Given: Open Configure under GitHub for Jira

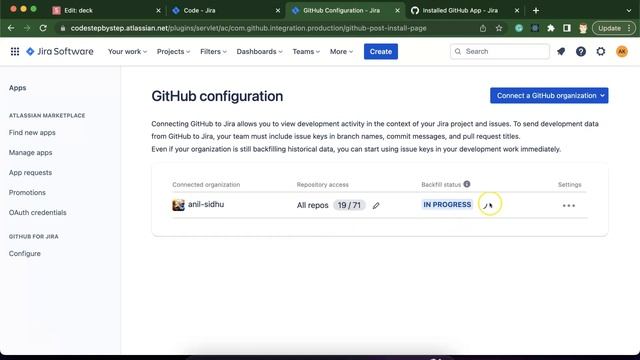Looking at the screenshot, I should pos(25,253).
